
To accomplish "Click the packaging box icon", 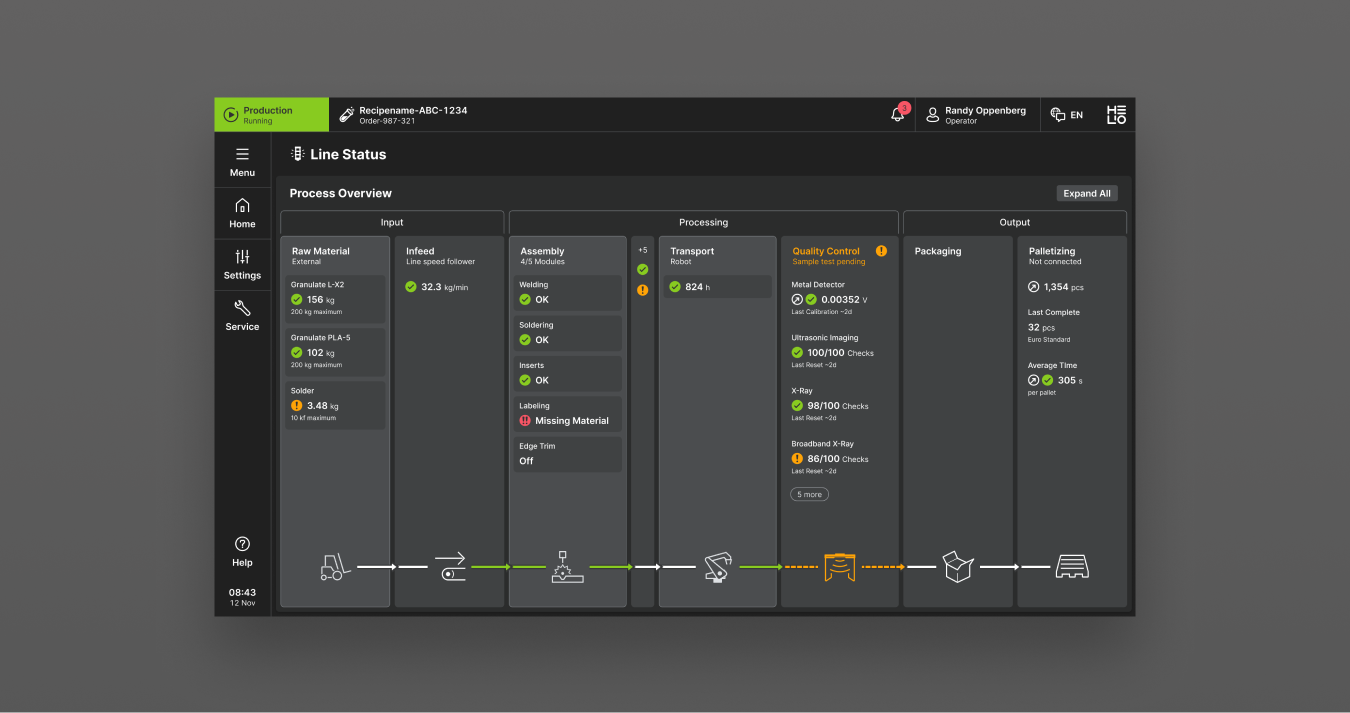I will 957,567.
